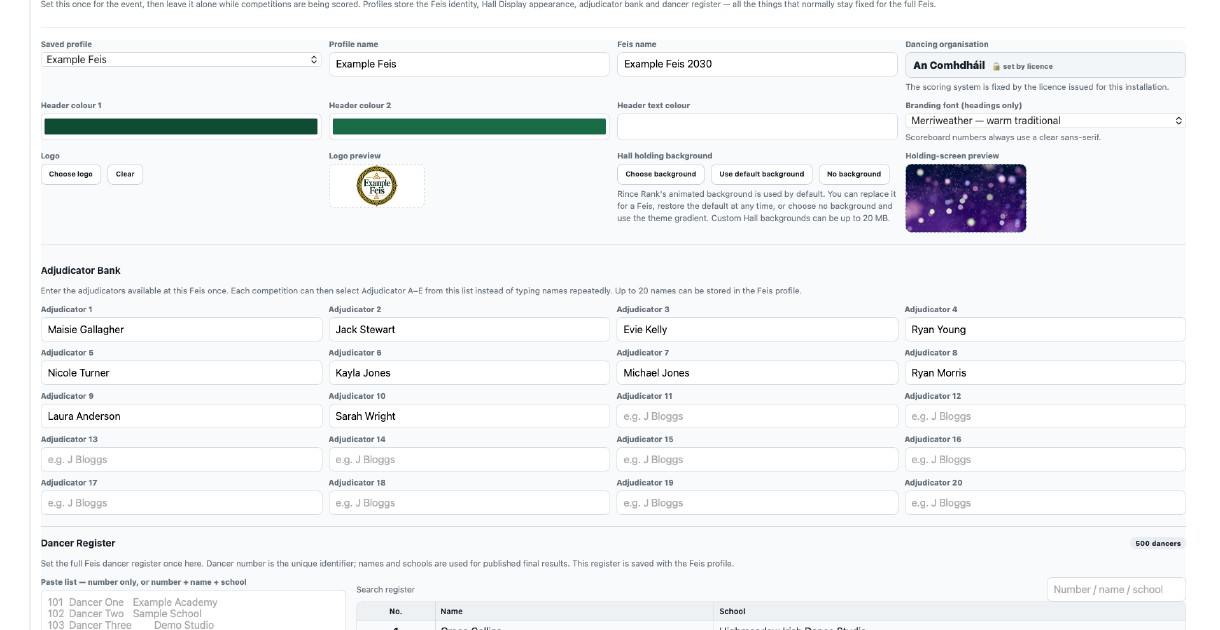Edit Adjudicator 9 field Laura Anderson
Image resolution: width=1220 pixels, height=630 pixels.
pyautogui.click(x=181, y=417)
